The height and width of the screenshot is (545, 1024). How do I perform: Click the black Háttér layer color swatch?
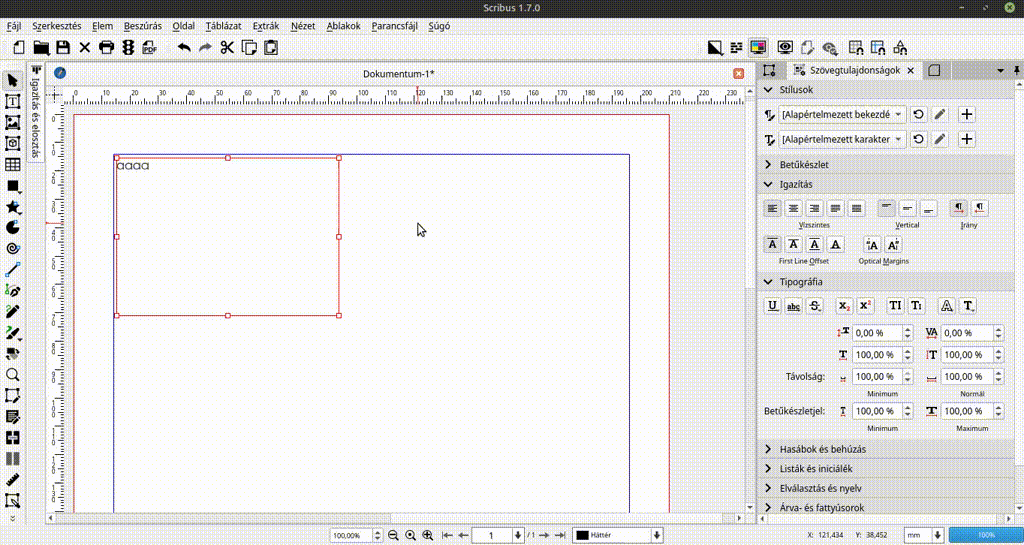(581, 536)
